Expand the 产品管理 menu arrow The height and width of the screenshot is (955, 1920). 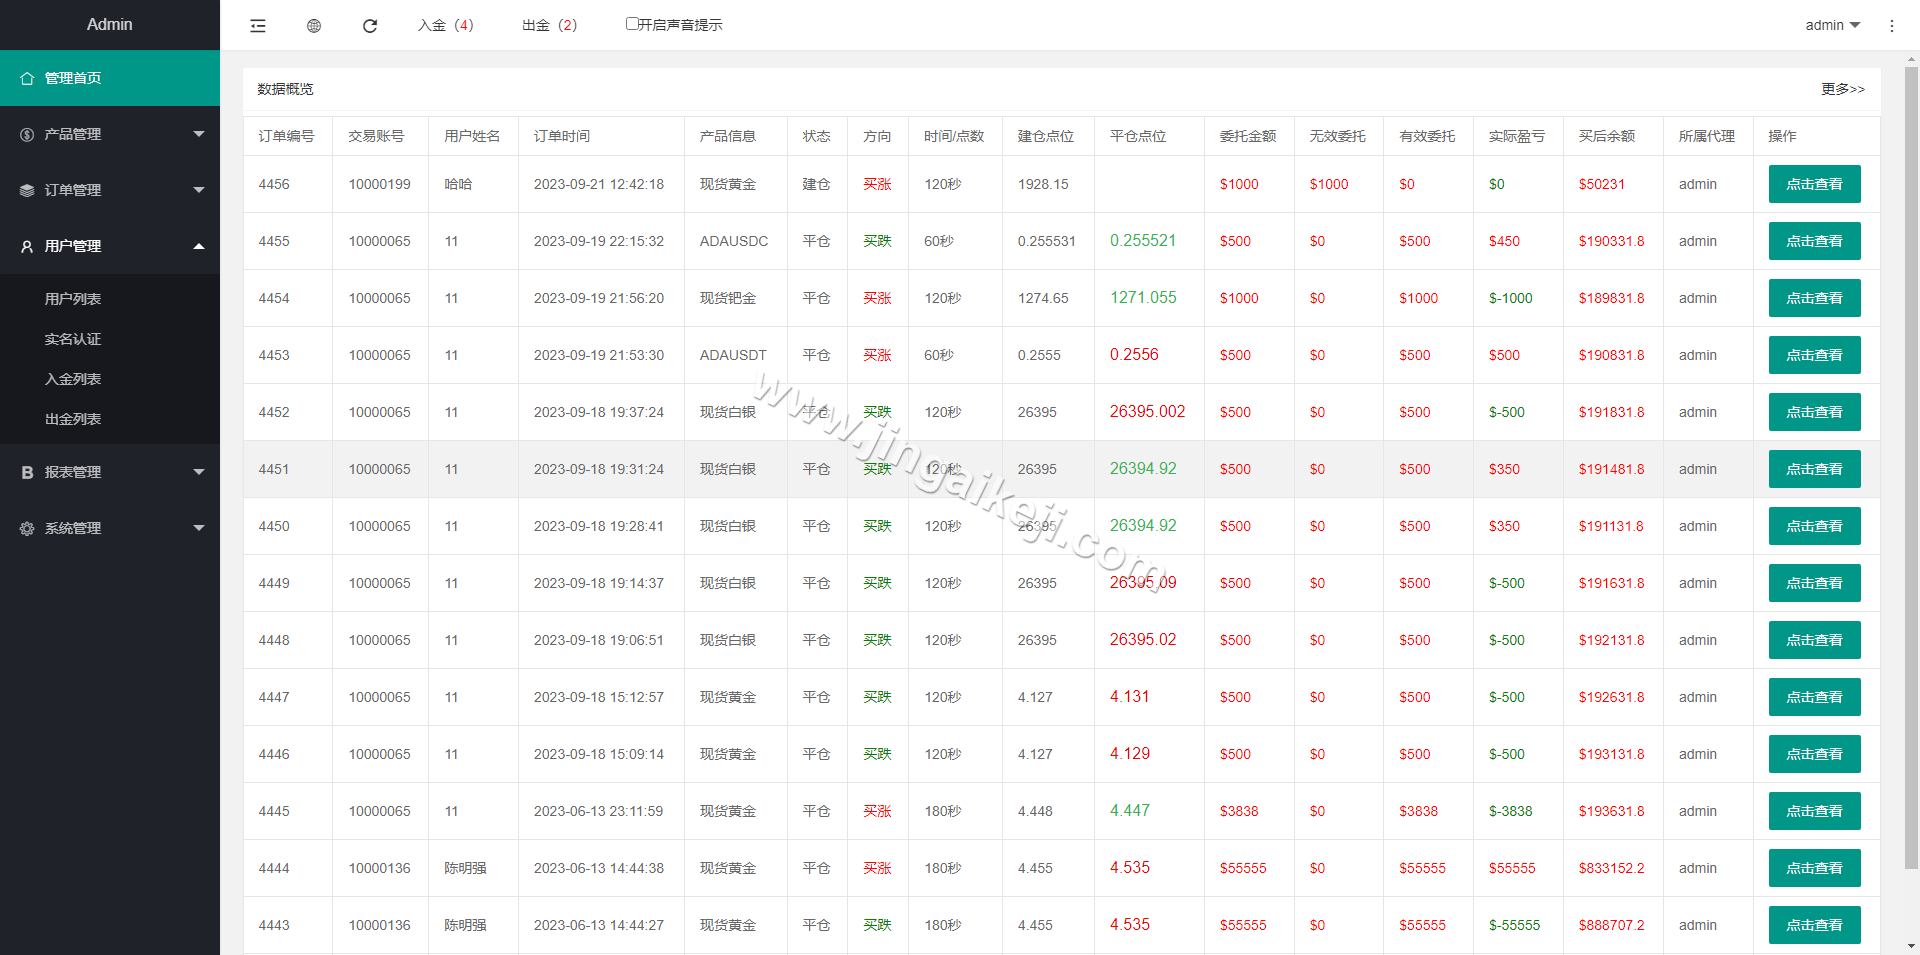[198, 134]
